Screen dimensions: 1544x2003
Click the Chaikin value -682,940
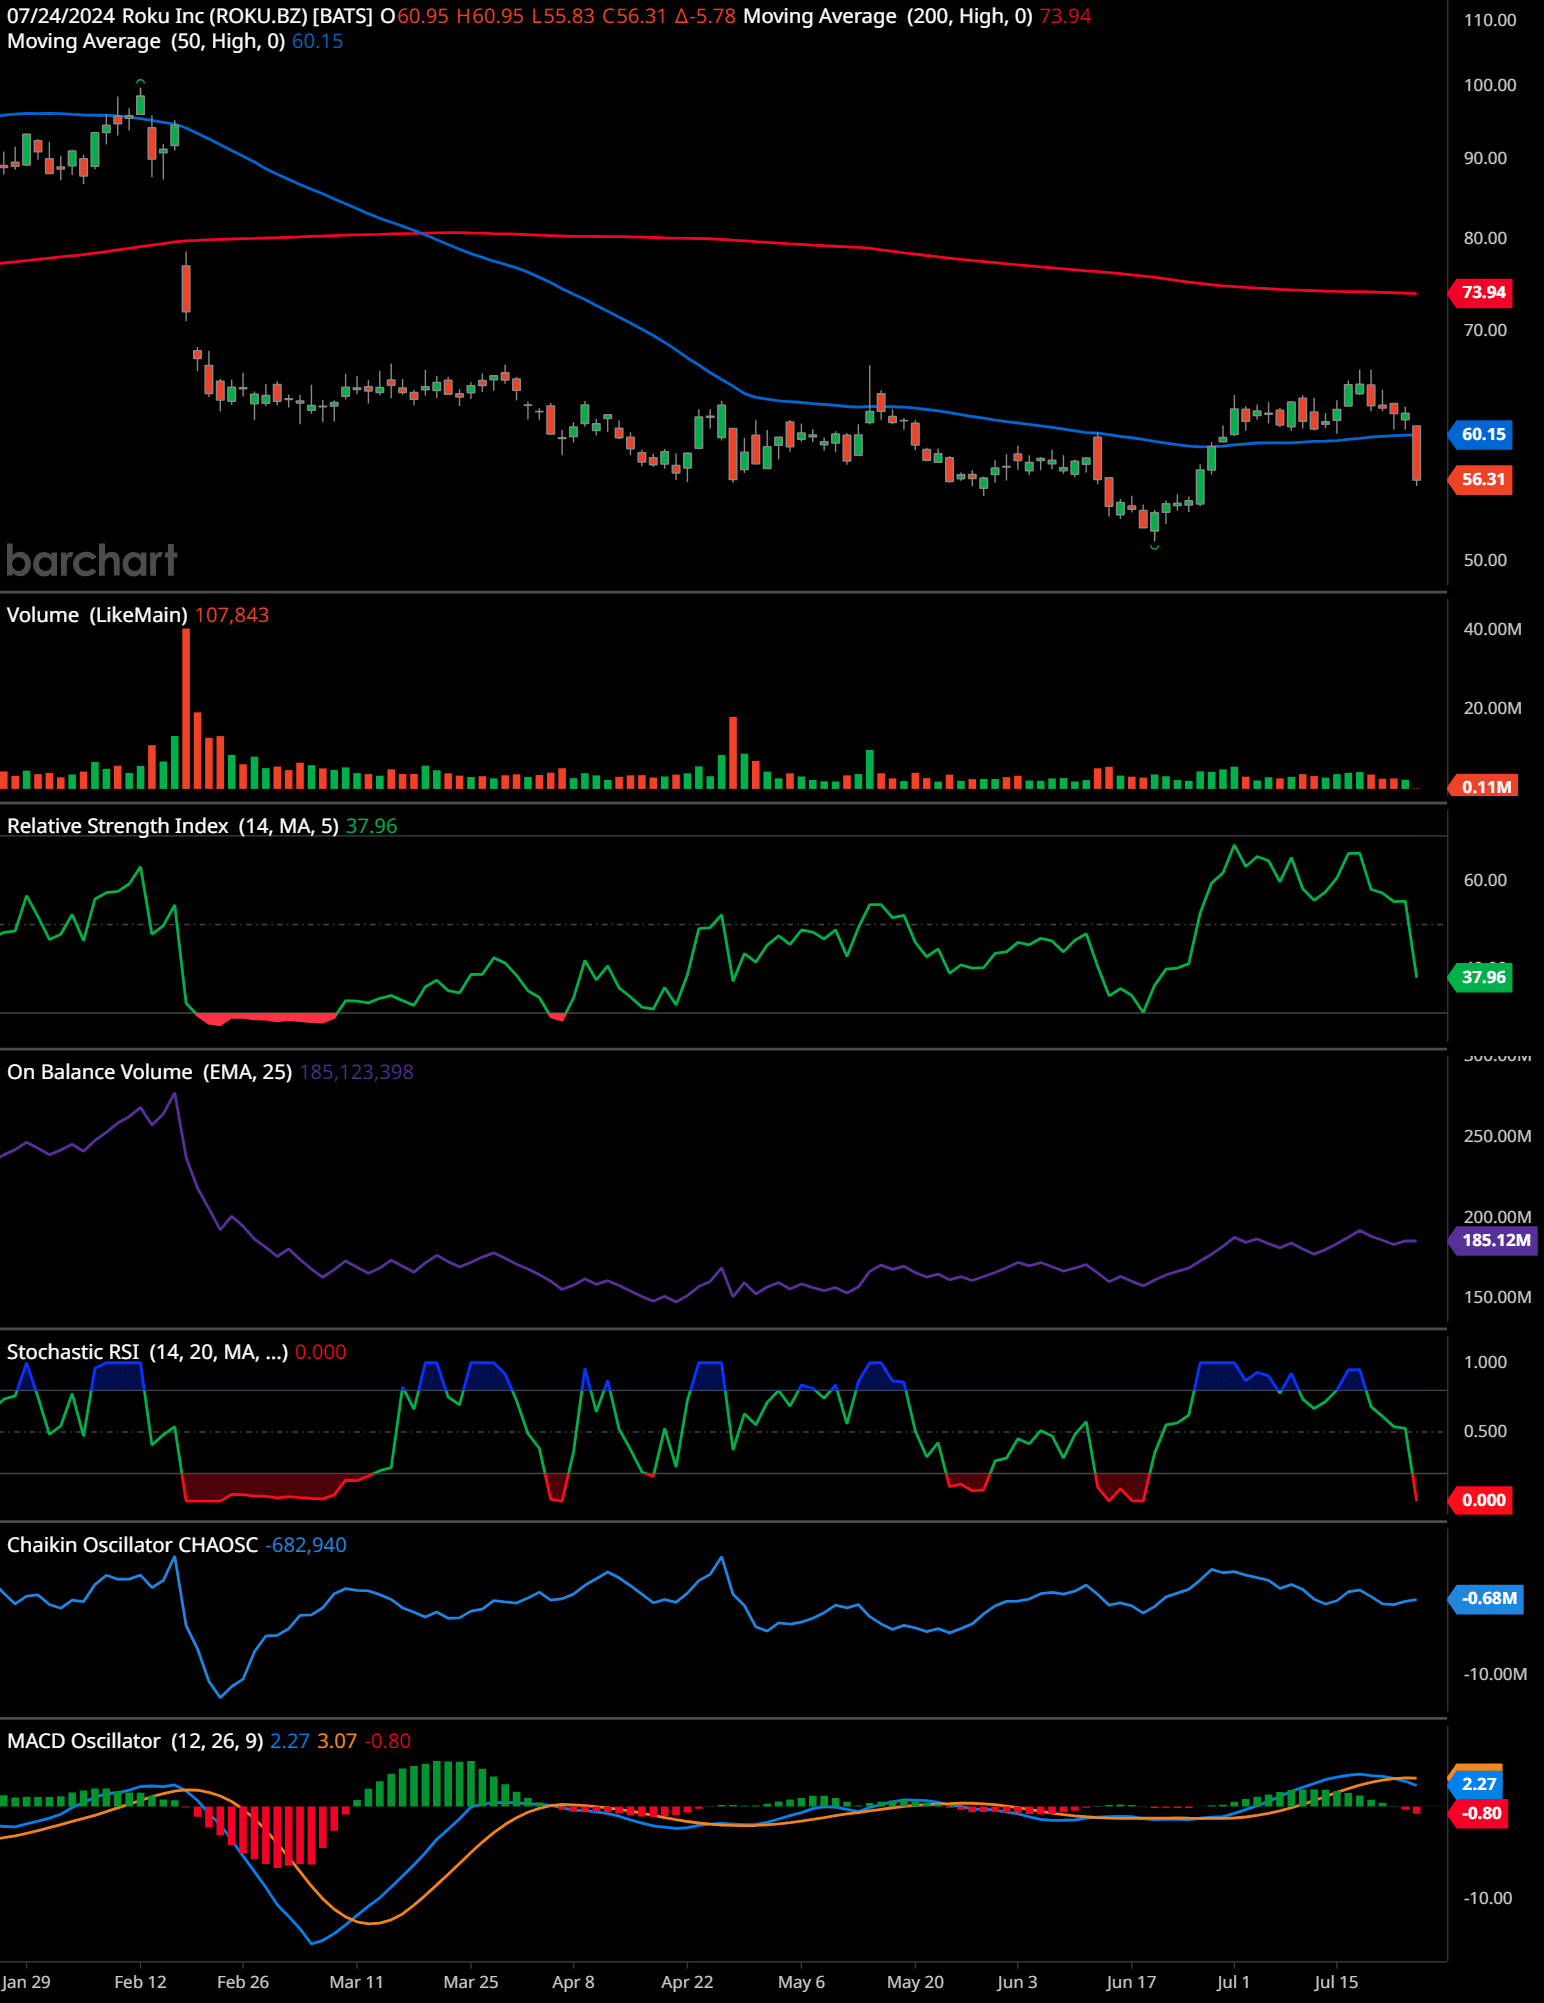click(x=305, y=1545)
